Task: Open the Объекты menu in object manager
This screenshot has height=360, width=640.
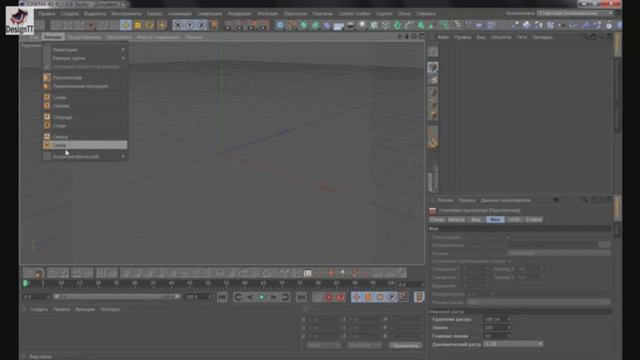Action: [x=501, y=37]
